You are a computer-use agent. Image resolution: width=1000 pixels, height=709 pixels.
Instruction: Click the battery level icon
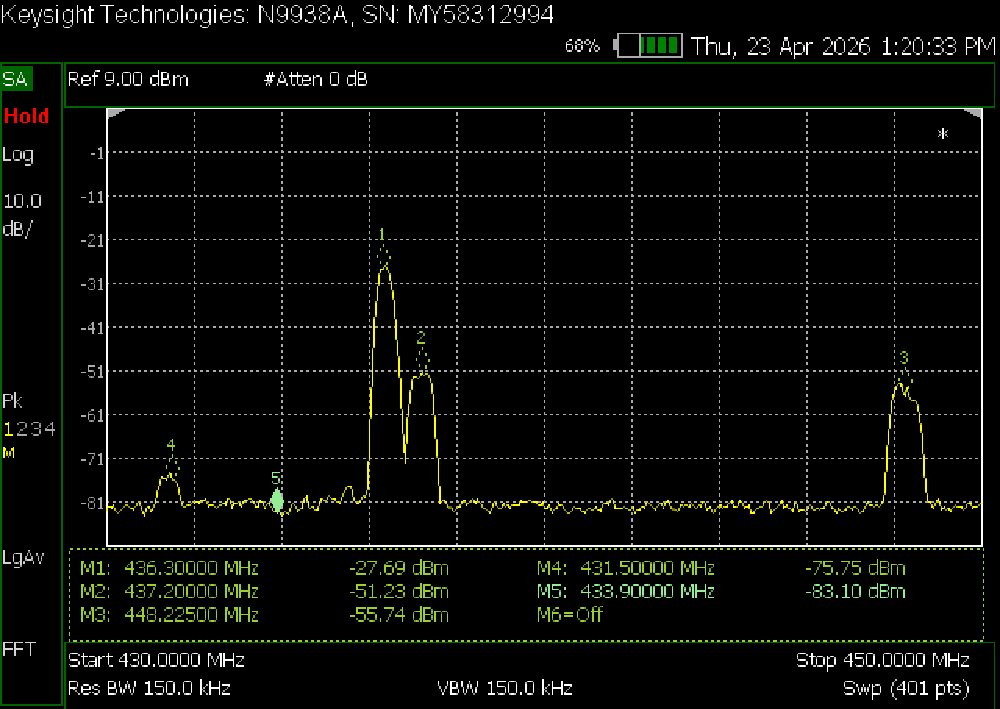649,46
